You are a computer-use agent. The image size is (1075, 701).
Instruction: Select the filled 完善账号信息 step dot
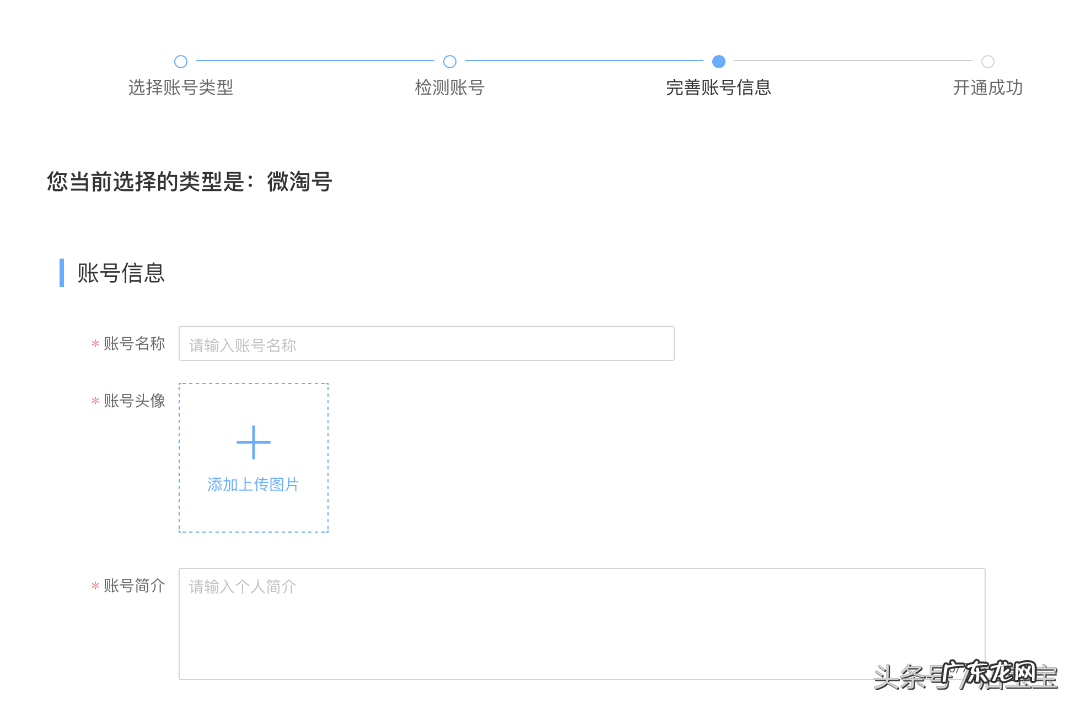click(718, 61)
